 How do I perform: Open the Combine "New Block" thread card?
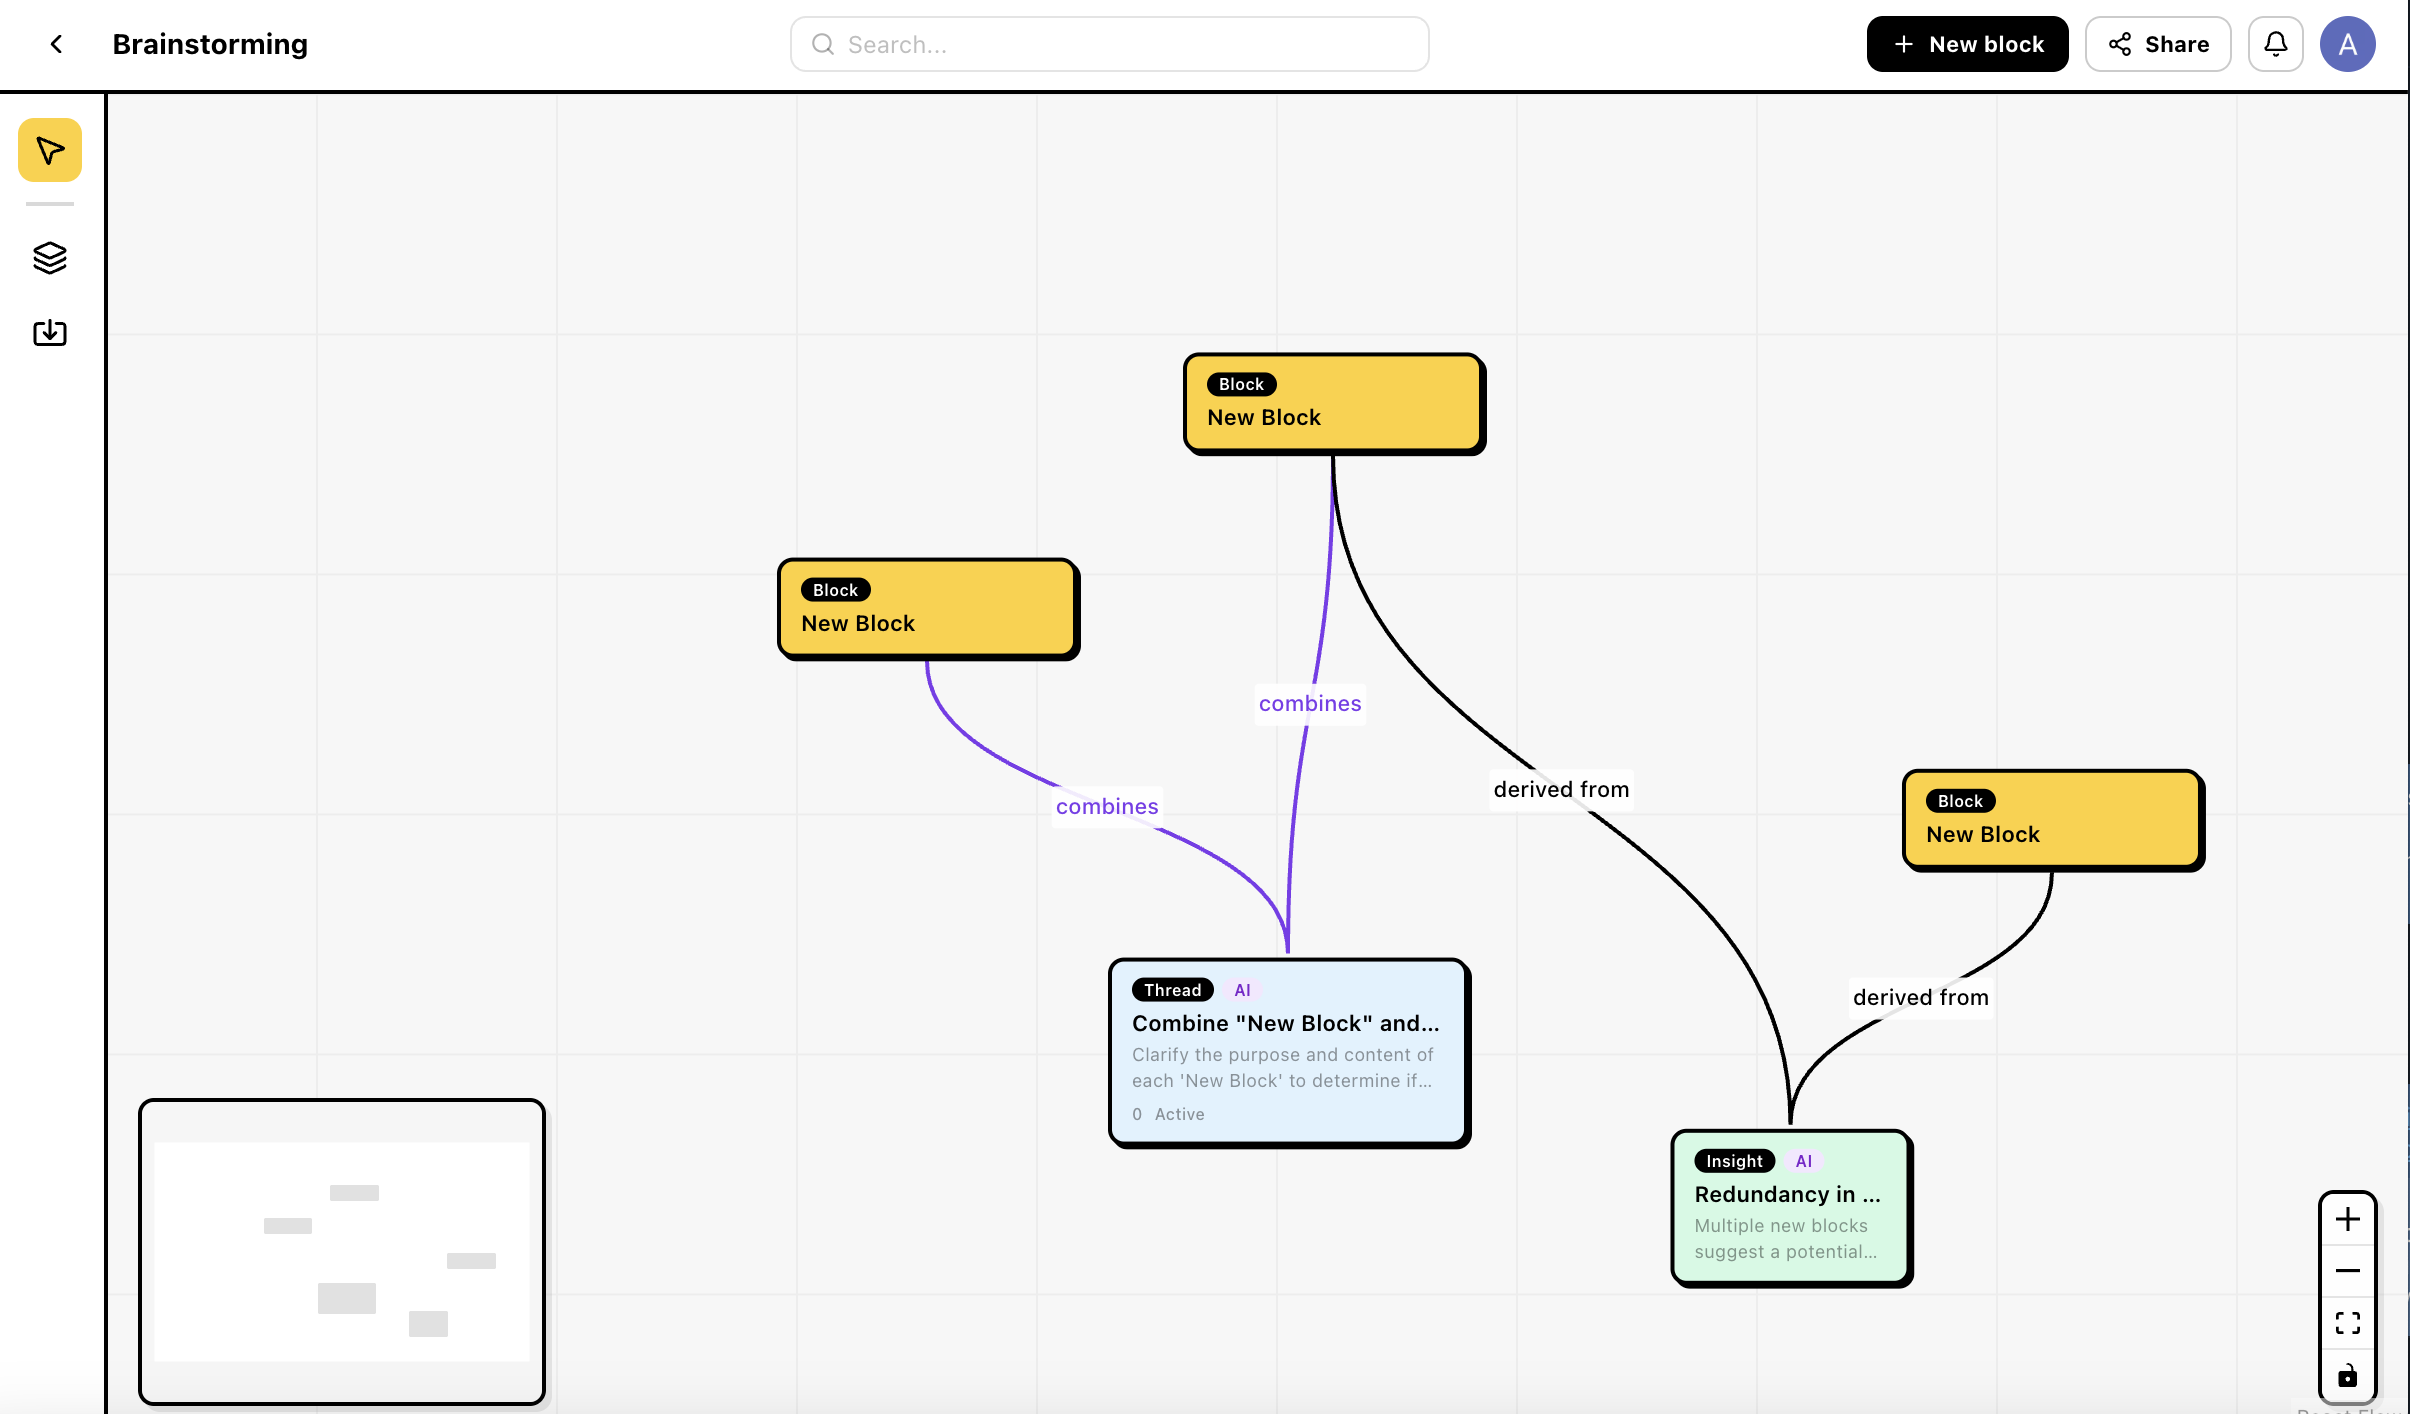click(x=1288, y=1052)
